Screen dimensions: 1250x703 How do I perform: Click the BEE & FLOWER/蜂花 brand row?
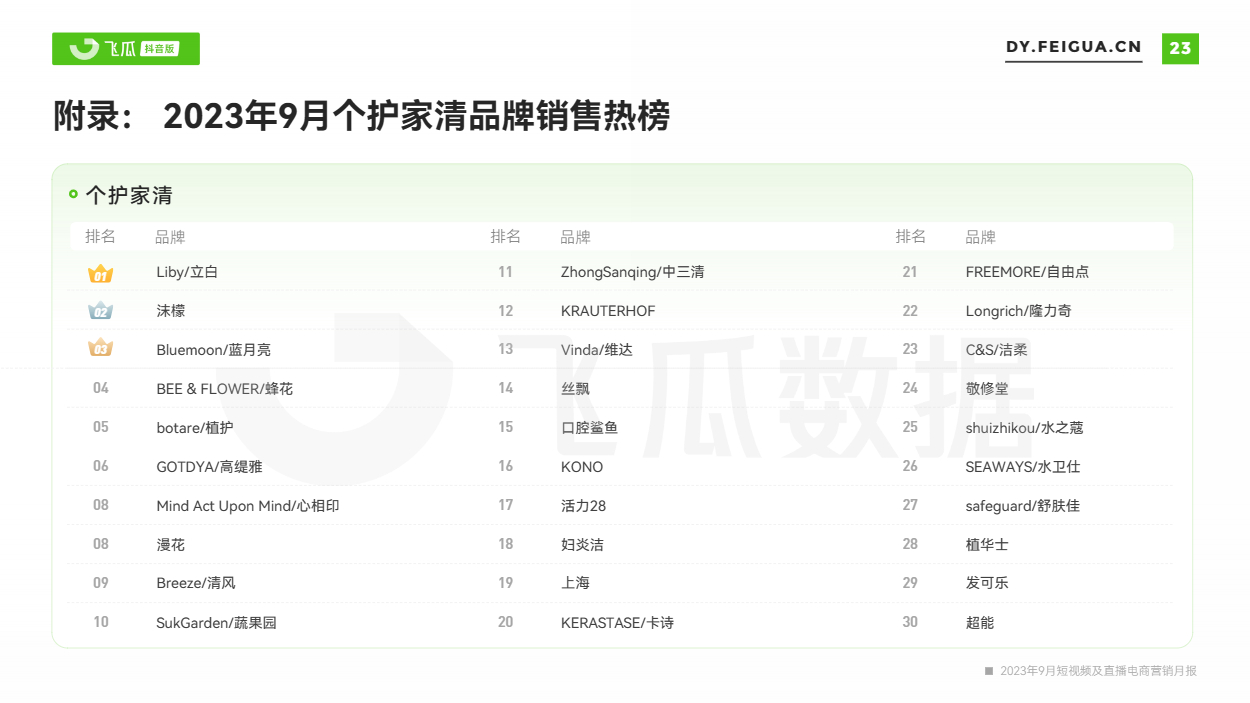pyautogui.click(x=224, y=389)
